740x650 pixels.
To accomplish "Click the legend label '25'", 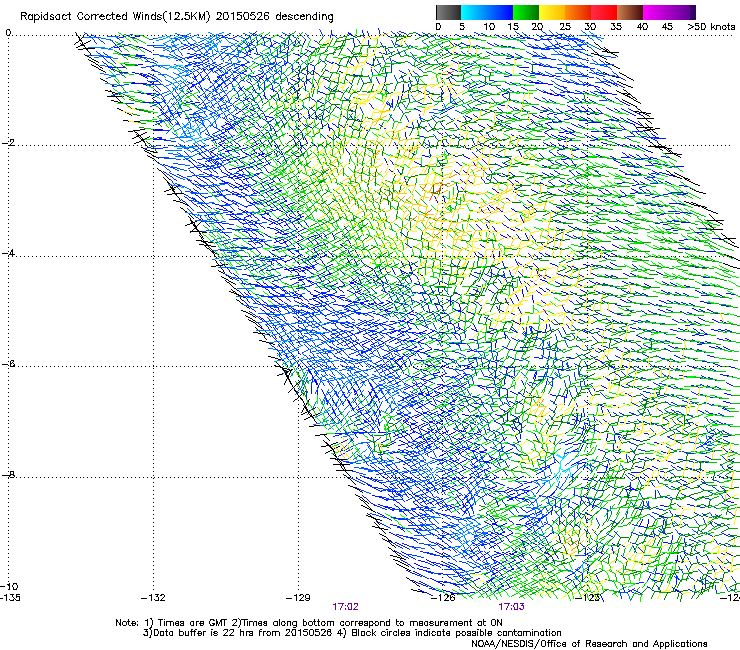I will point(565,26).
